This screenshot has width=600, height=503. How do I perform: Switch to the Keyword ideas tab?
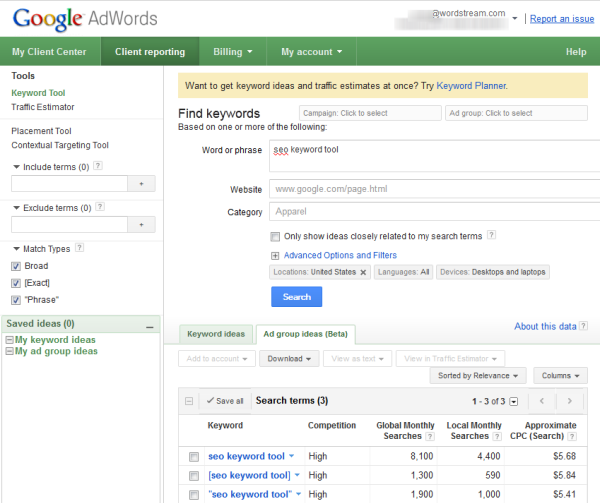tap(216, 334)
